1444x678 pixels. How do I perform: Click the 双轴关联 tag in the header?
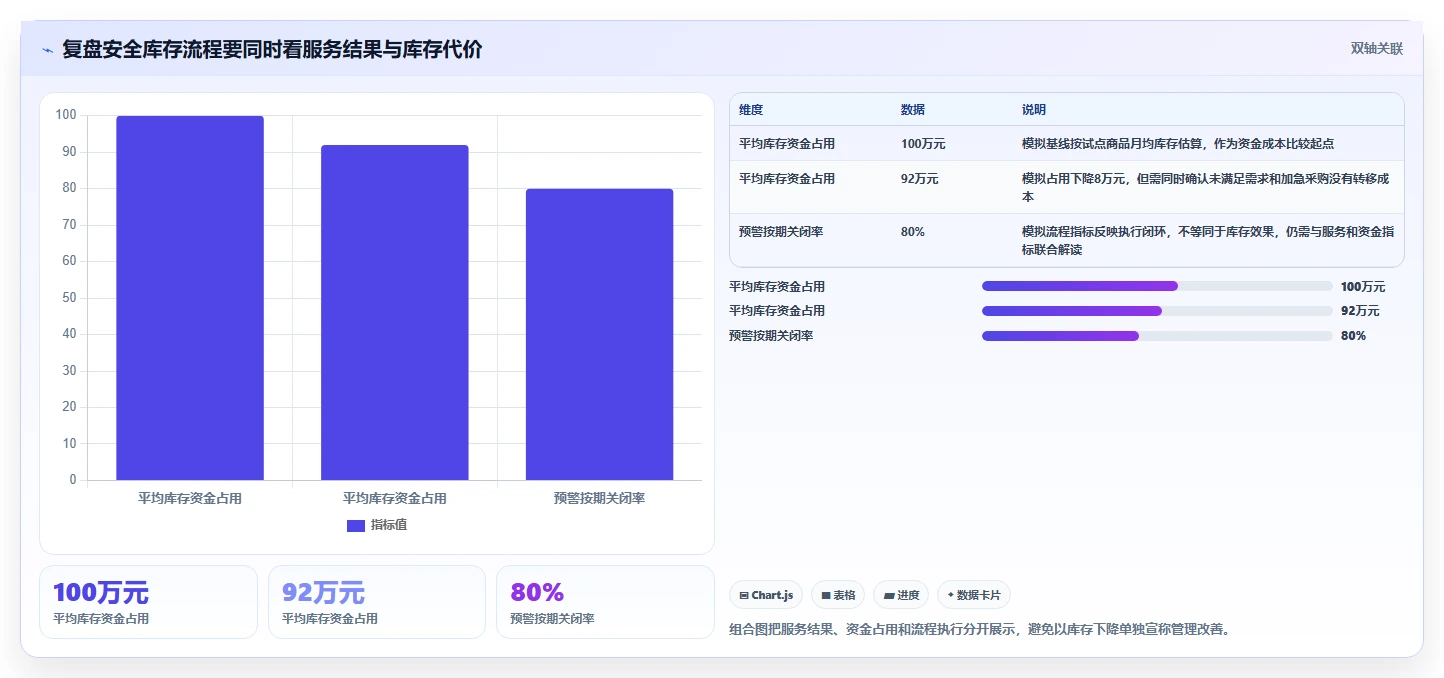point(1377,49)
